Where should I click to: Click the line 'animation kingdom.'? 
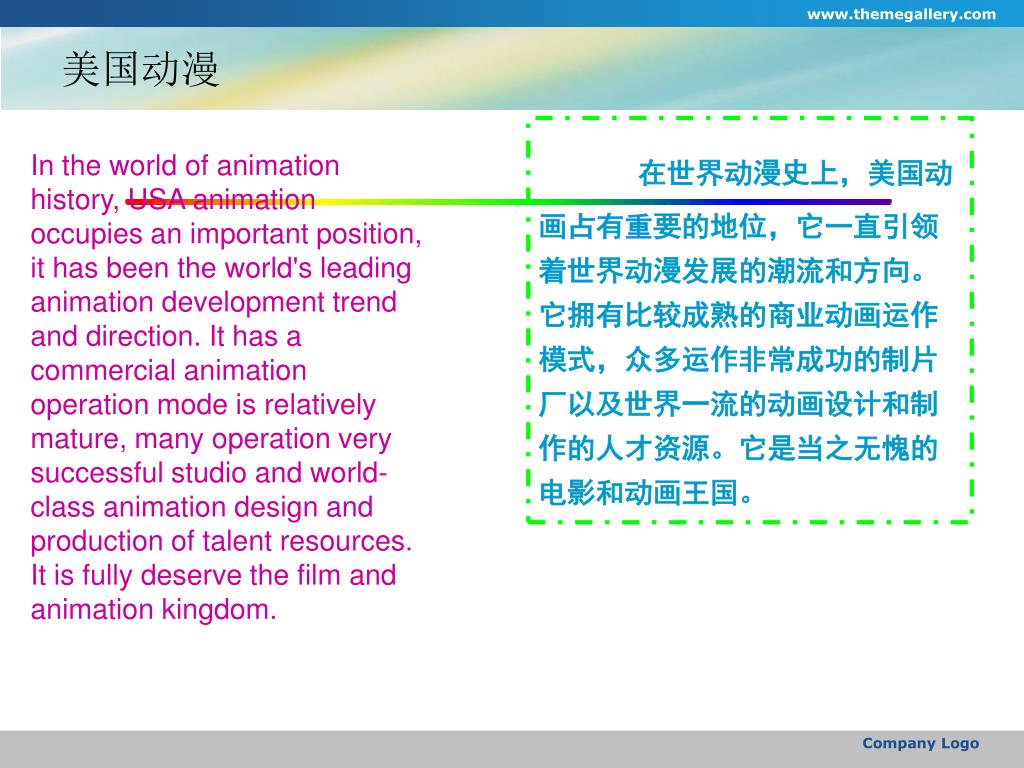pyautogui.click(x=153, y=609)
